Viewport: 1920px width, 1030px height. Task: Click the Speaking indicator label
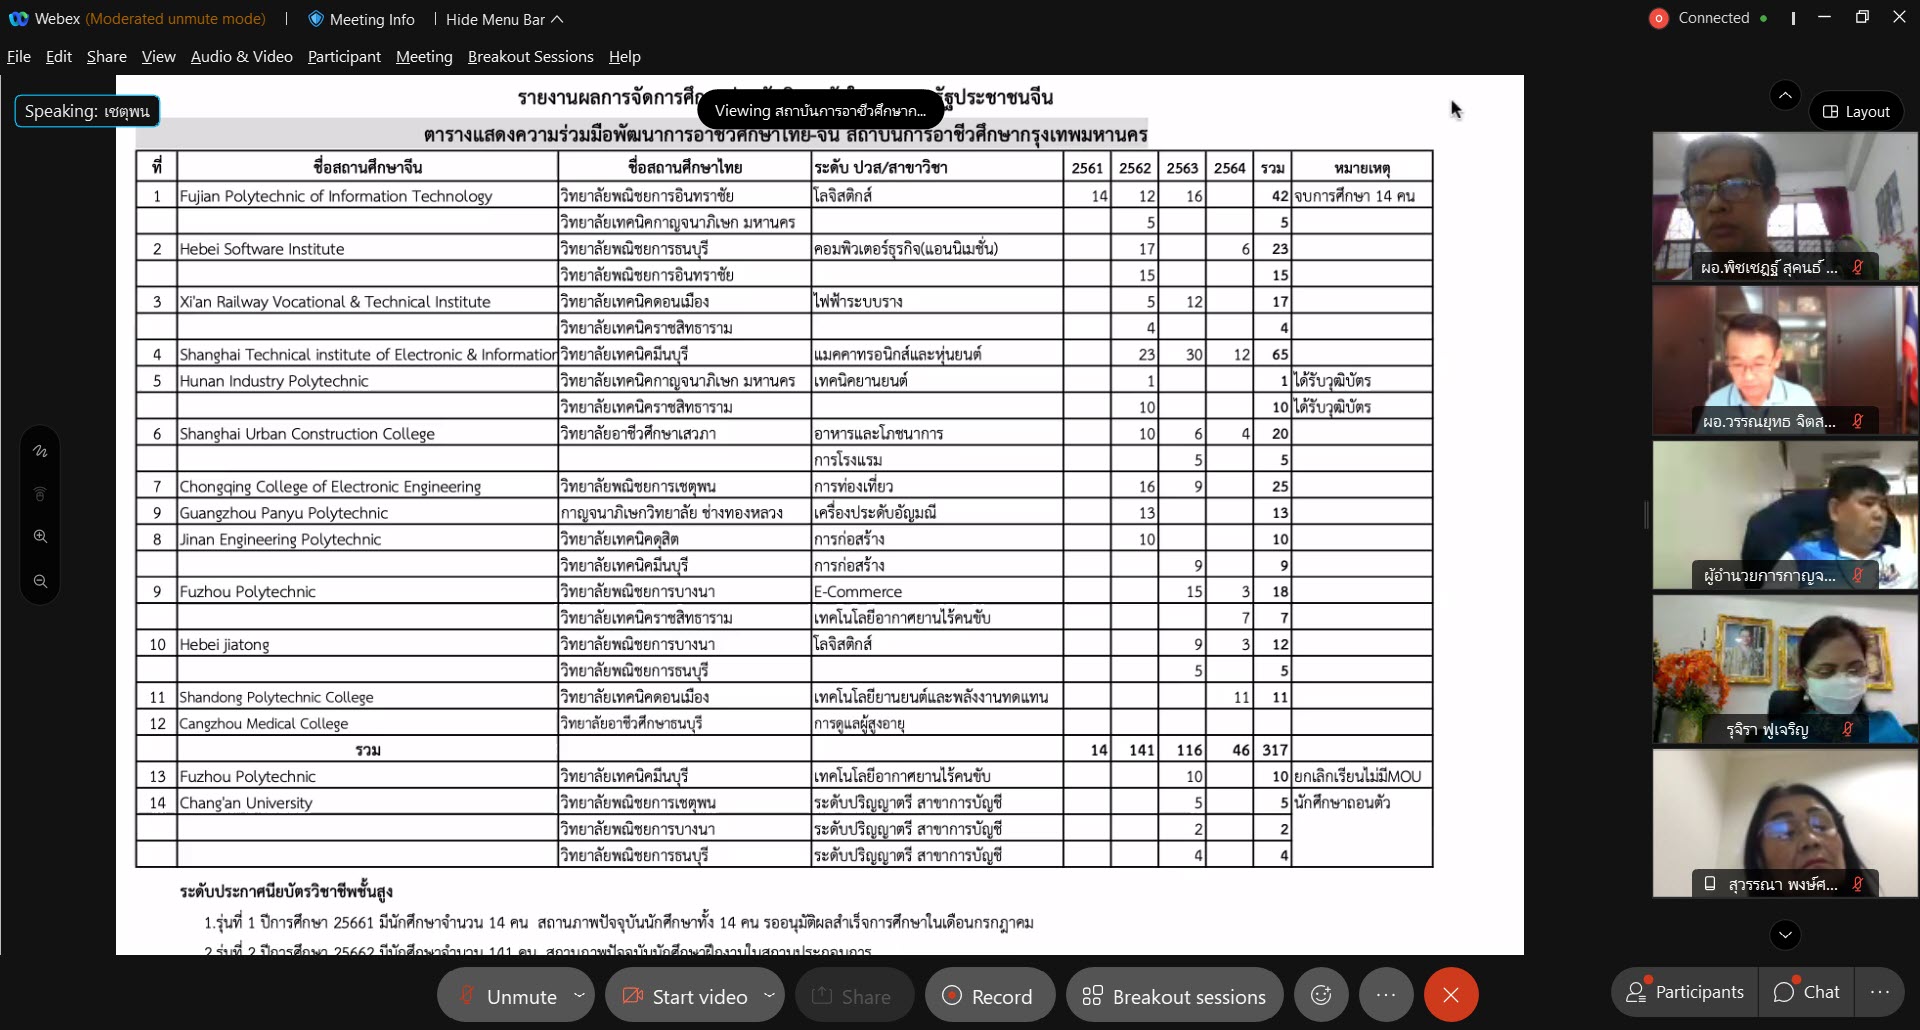(x=87, y=111)
